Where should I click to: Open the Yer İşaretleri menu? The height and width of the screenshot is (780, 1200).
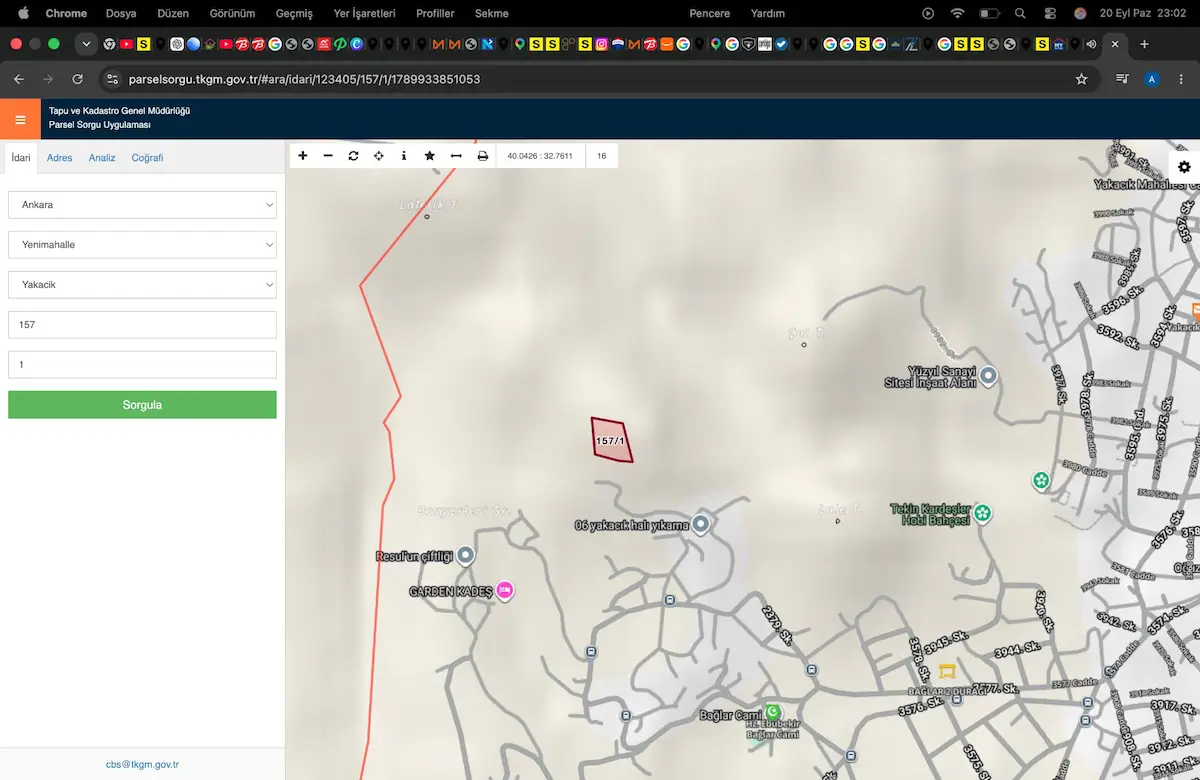(x=365, y=14)
